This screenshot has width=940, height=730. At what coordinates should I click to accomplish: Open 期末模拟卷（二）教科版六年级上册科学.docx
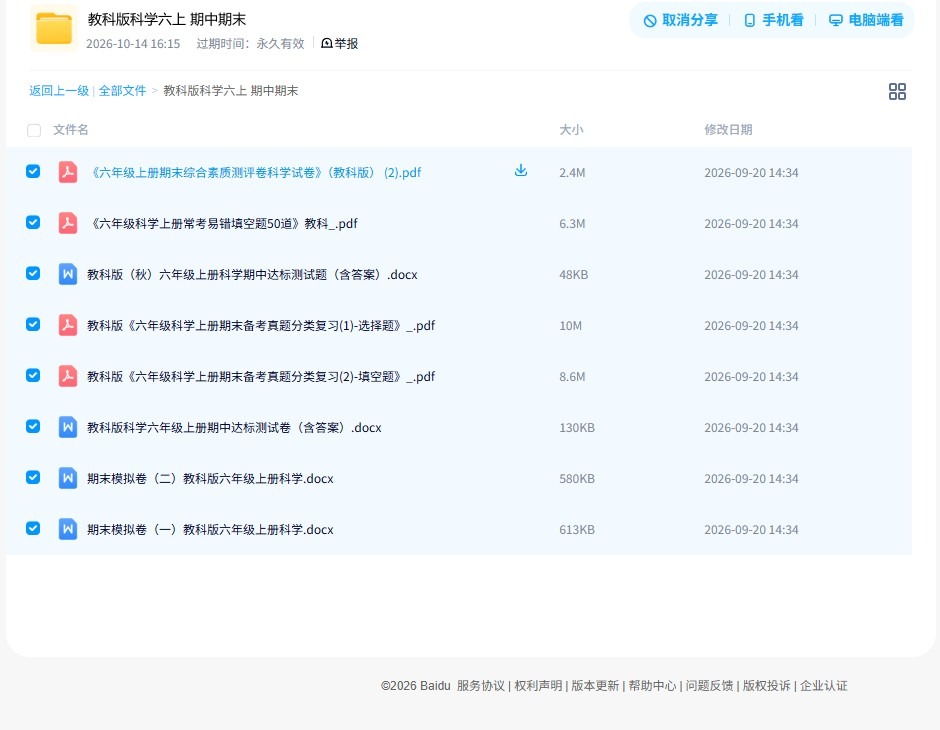(210, 478)
